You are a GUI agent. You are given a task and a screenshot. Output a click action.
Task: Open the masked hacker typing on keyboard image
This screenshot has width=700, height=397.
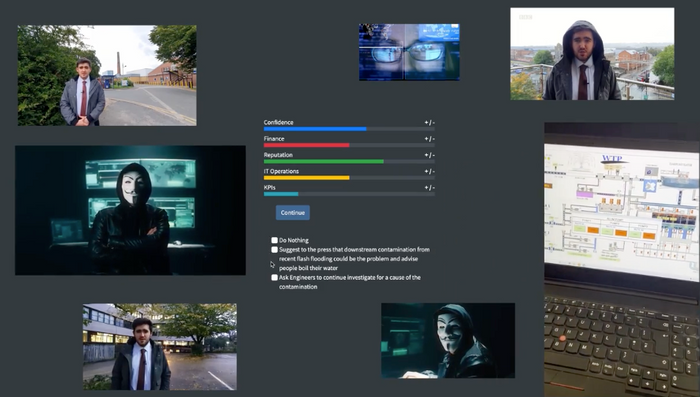point(448,341)
